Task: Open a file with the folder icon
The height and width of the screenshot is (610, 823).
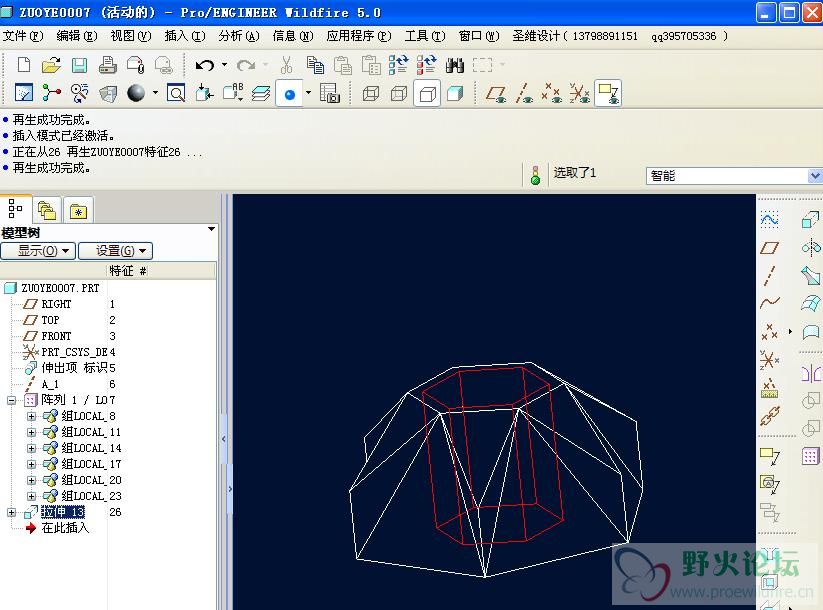Action: (51, 65)
